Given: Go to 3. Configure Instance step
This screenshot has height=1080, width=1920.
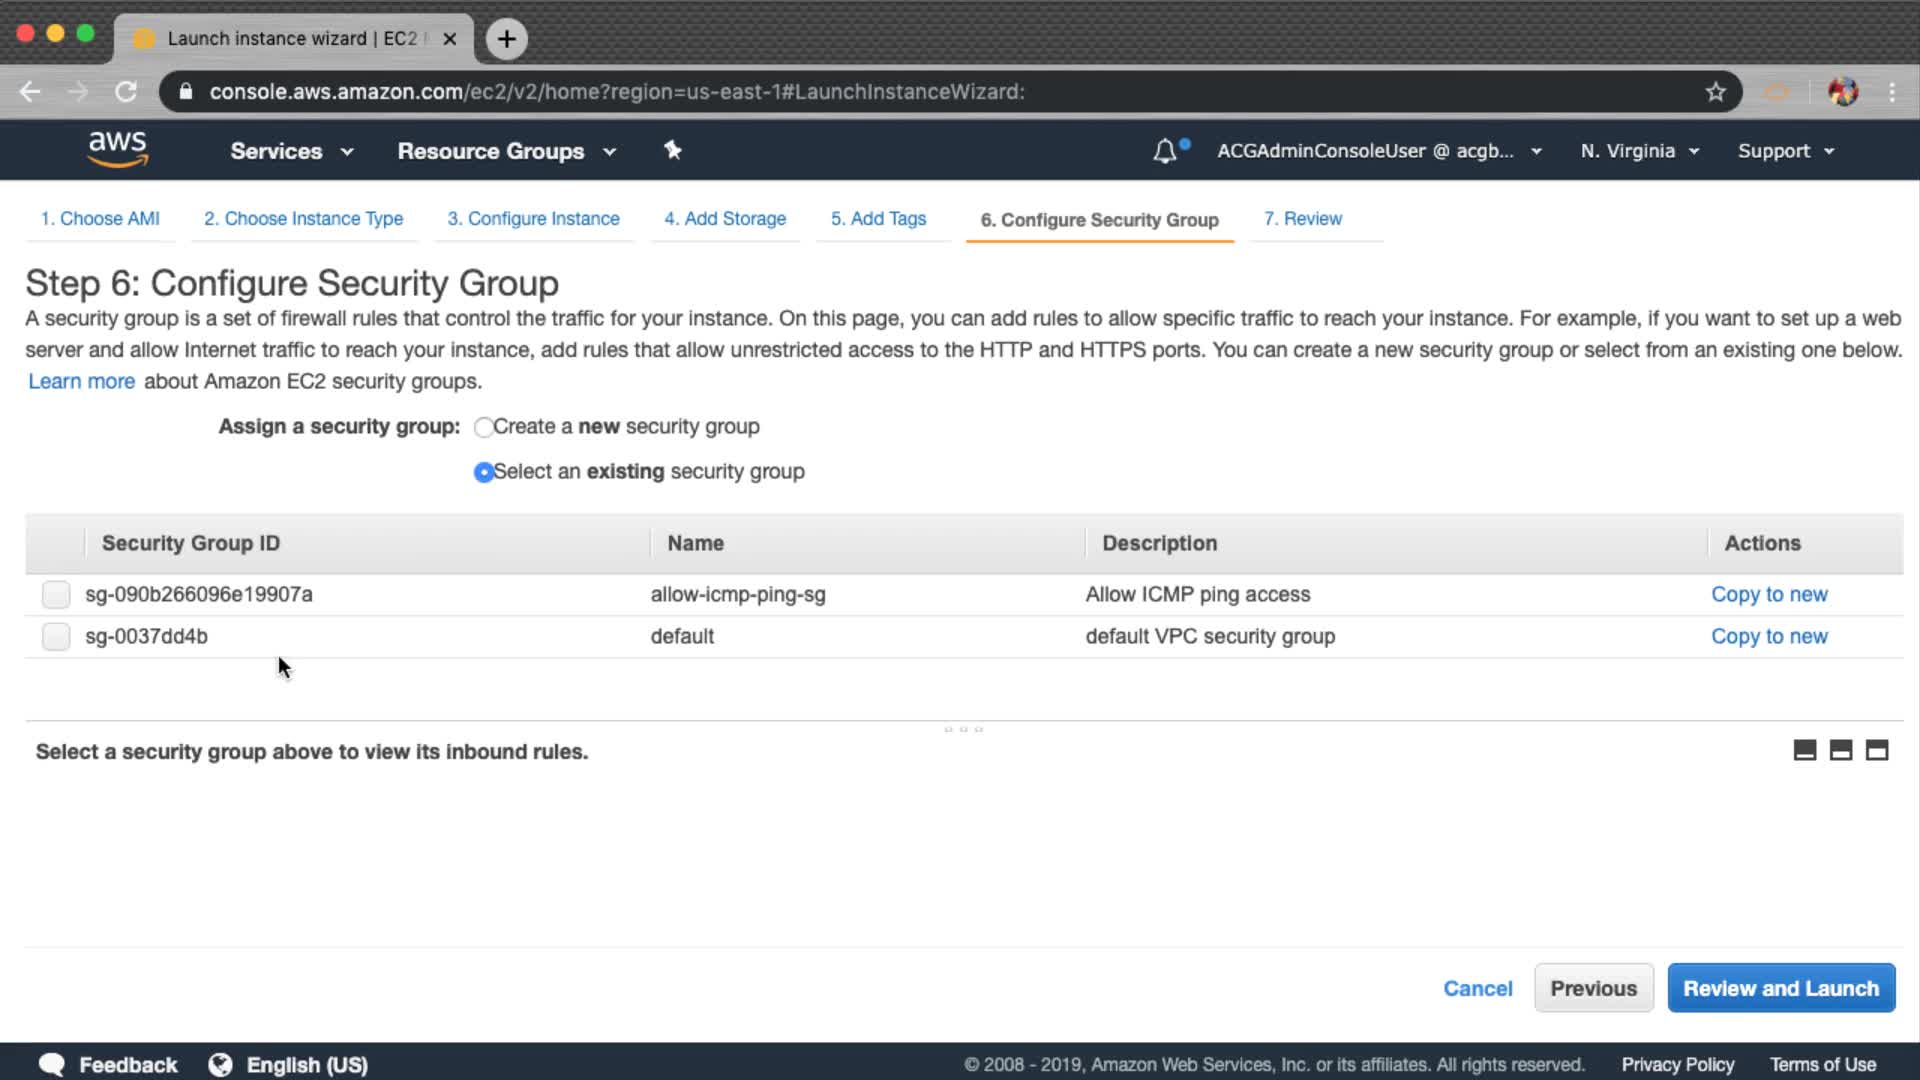Looking at the screenshot, I should click(533, 219).
